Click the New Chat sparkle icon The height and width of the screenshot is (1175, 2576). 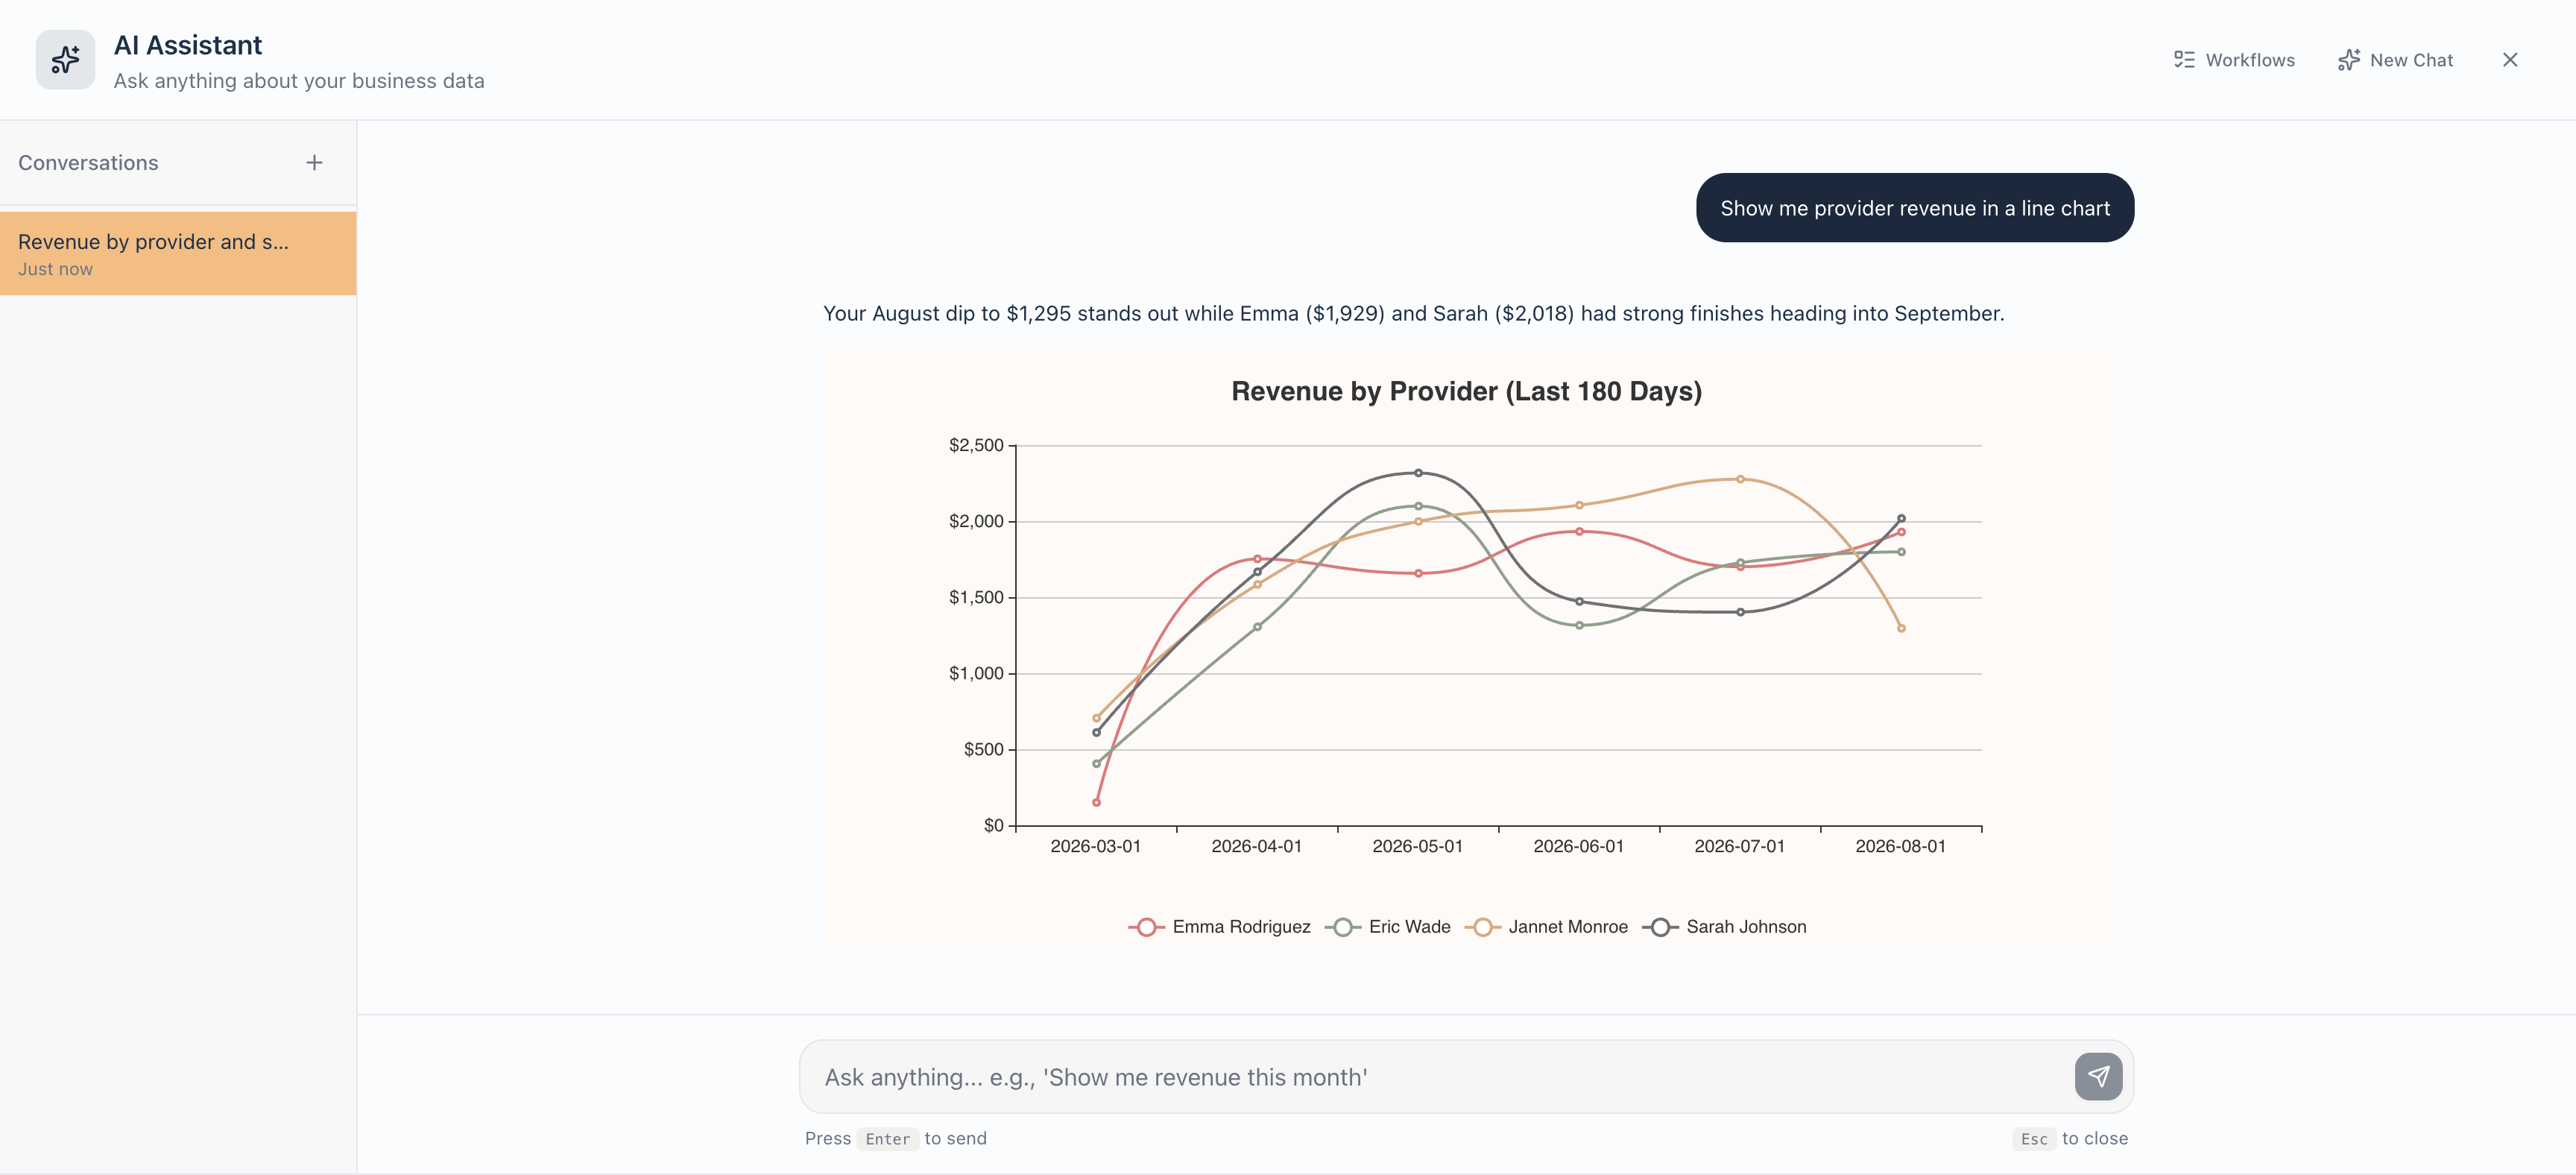click(2349, 60)
